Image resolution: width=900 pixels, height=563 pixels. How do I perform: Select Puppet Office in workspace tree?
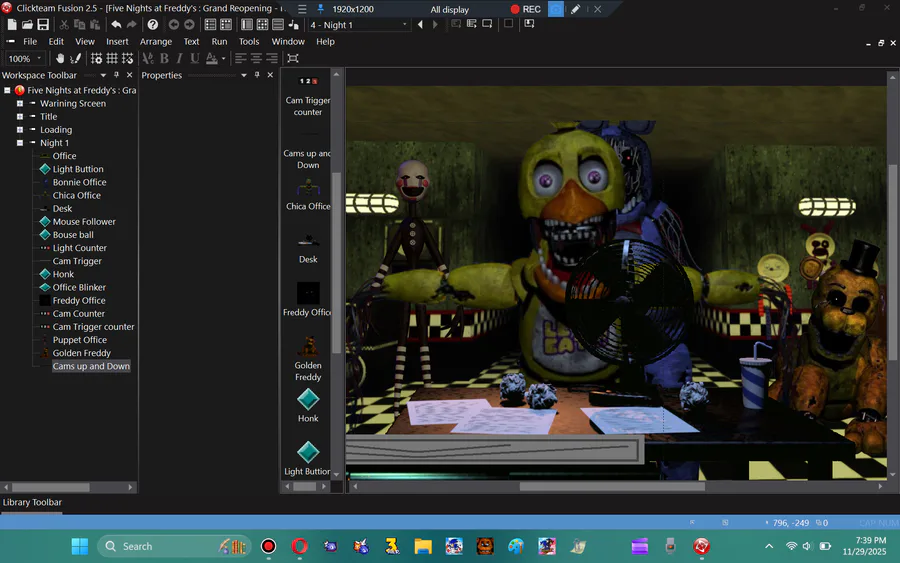[80, 340]
